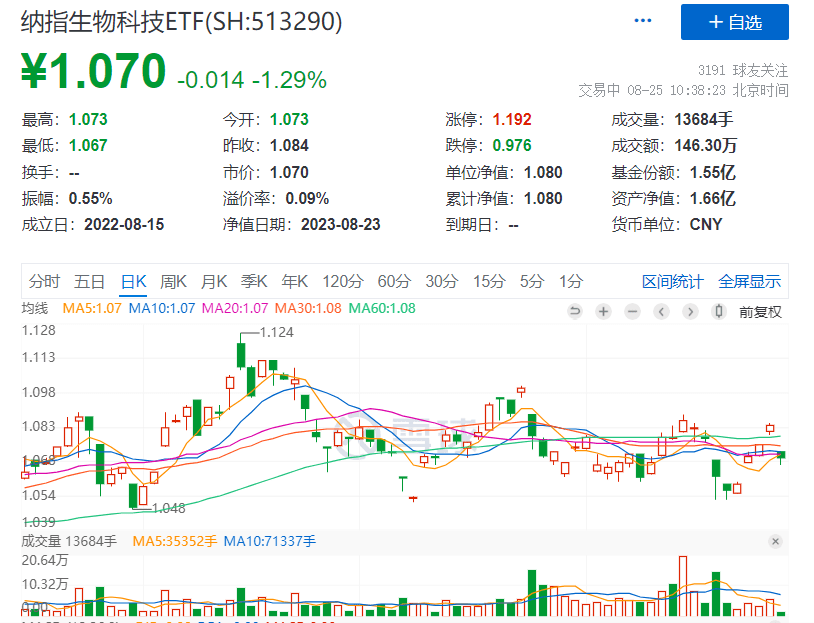Click the reset chart view icon
This screenshot has height=623, width=814.
[x=575, y=311]
